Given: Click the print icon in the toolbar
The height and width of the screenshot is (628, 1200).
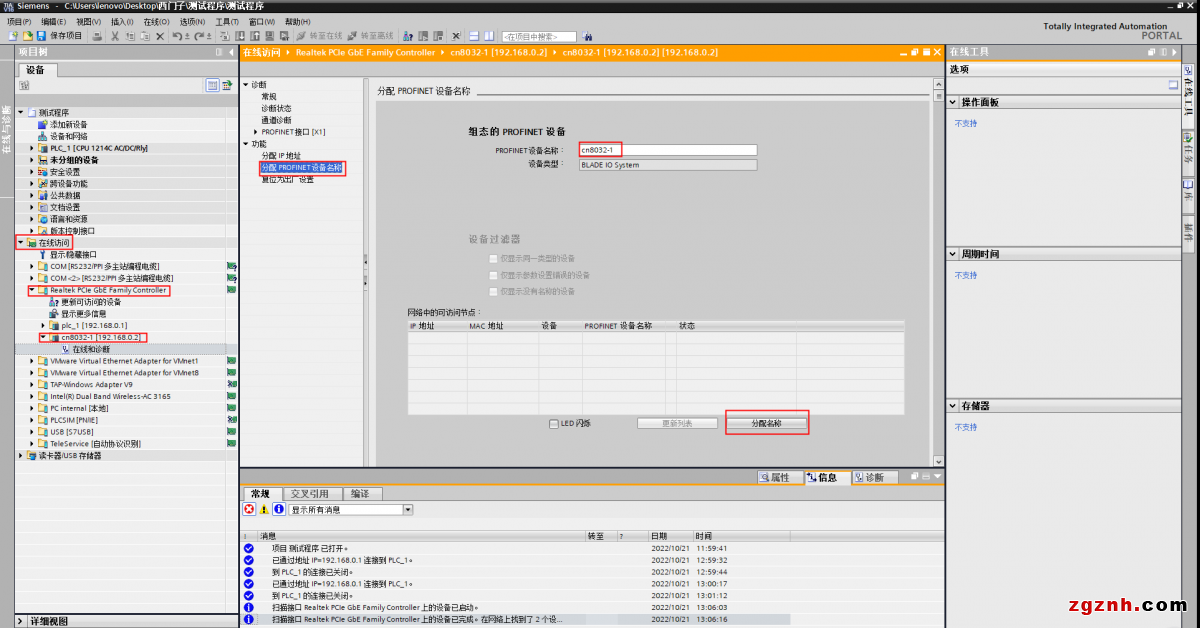Looking at the screenshot, I should (97, 36).
